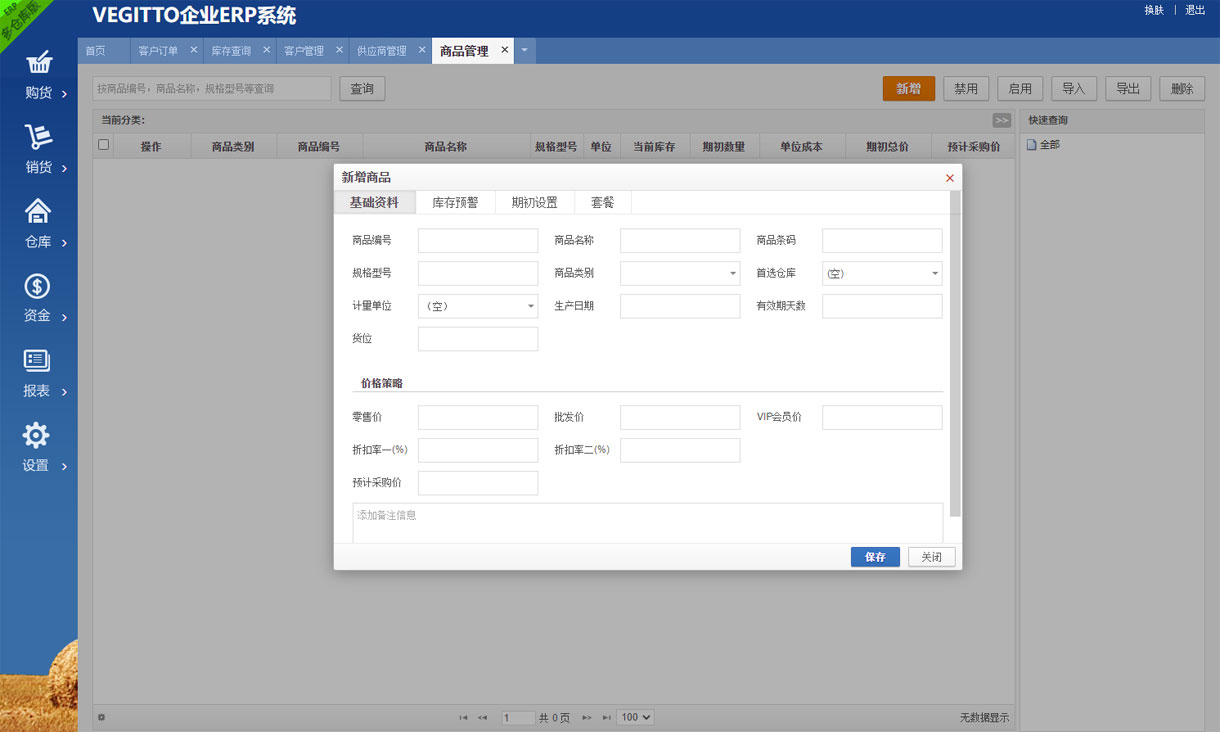Image resolution: width=1220 pixels, height=732 pixels.
Task: Click the 导入 button
Action: [x=1073, y=89]
